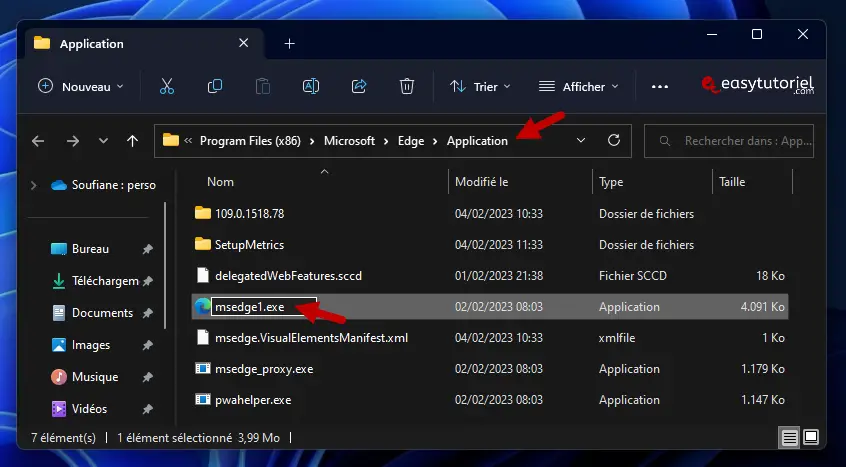Click the Delete trash icon
This screenshot has width=846, height=467.
coord(407,87)
